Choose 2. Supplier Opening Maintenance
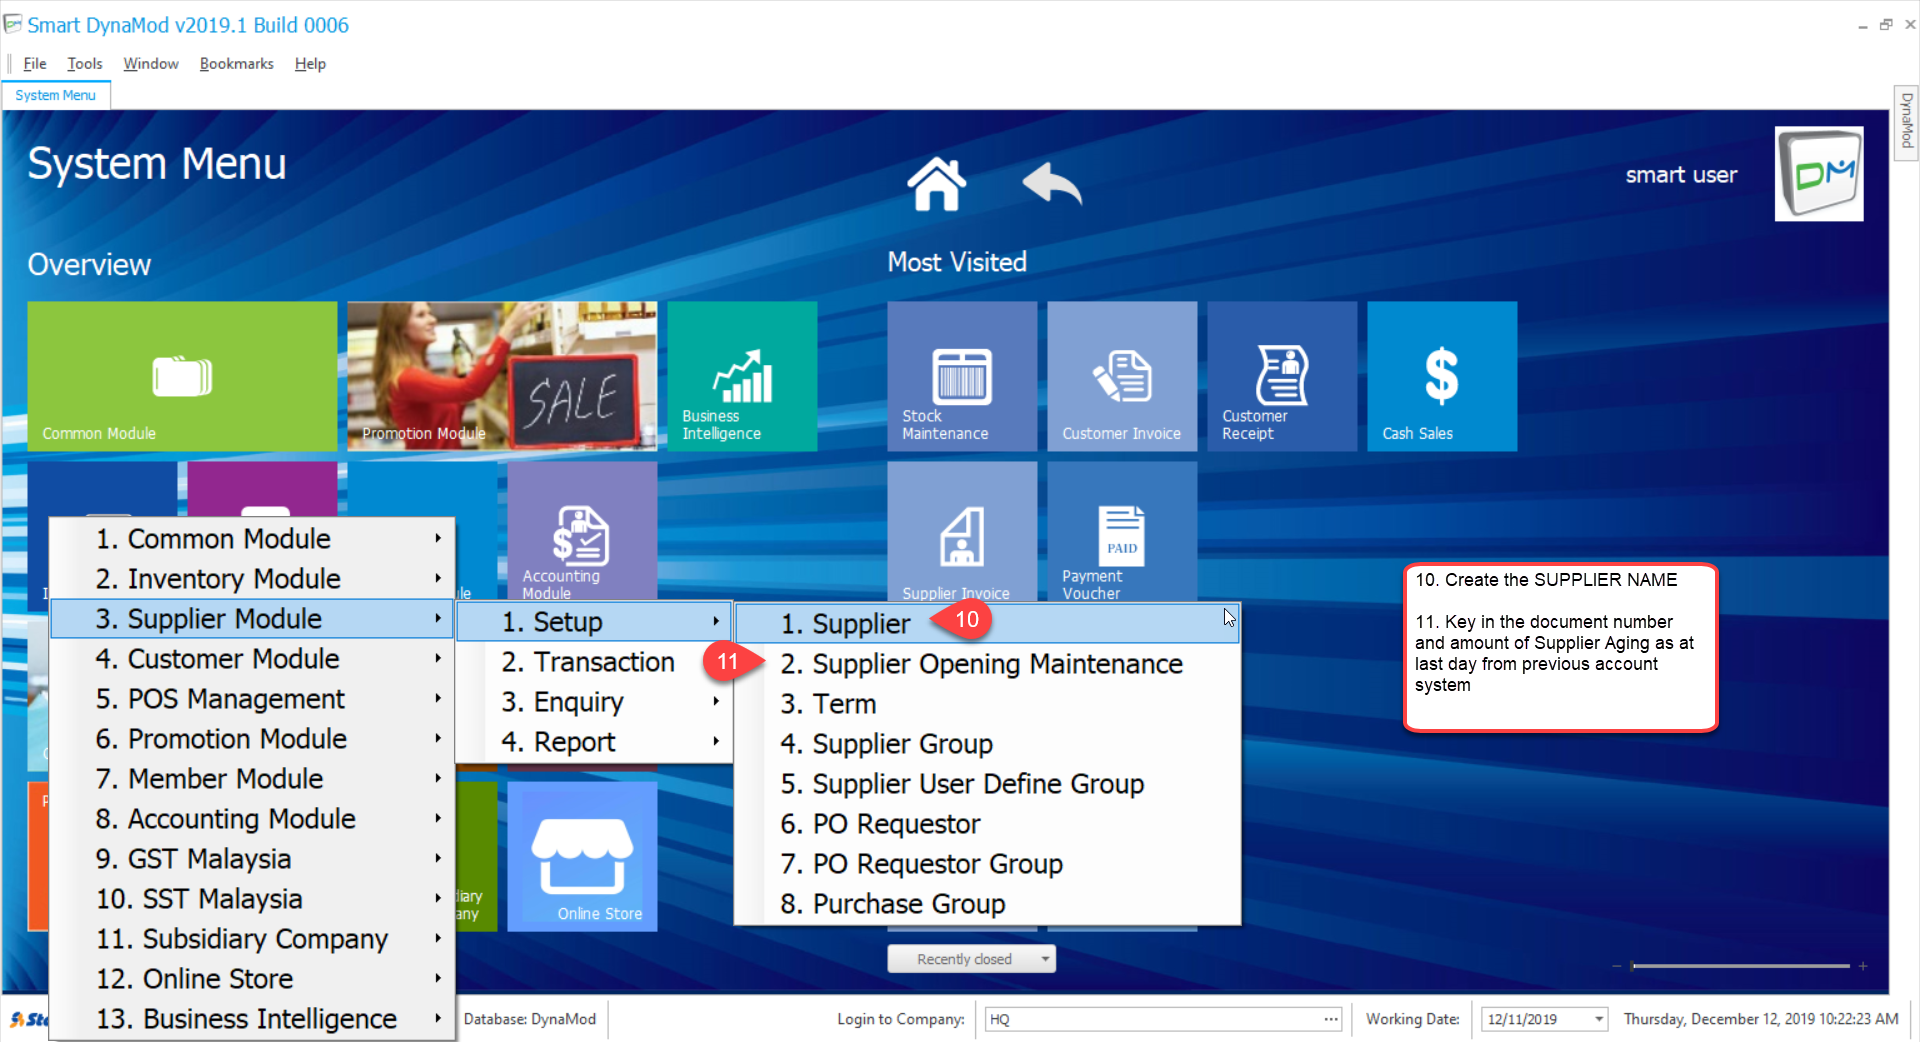This screenshot has height=1042, width=1920. coord(988,664)
